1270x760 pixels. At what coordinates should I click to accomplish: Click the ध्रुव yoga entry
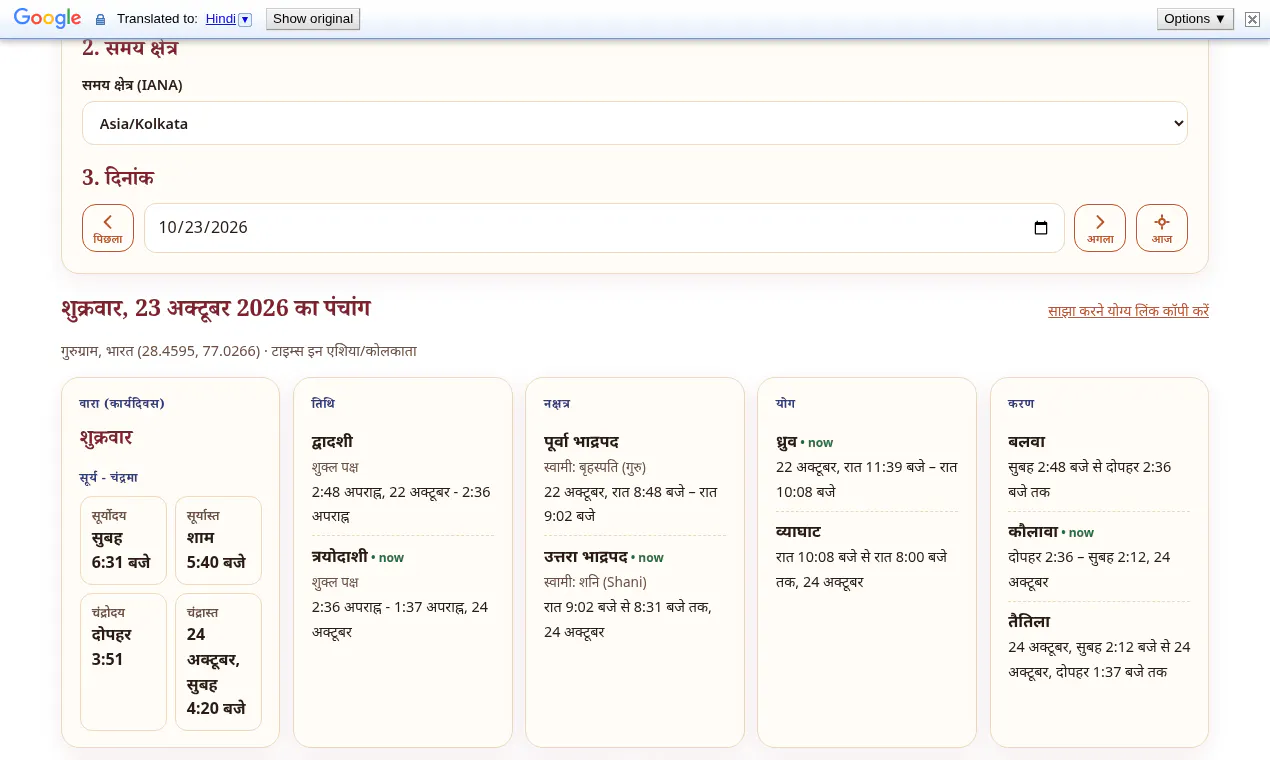[867, 467]
